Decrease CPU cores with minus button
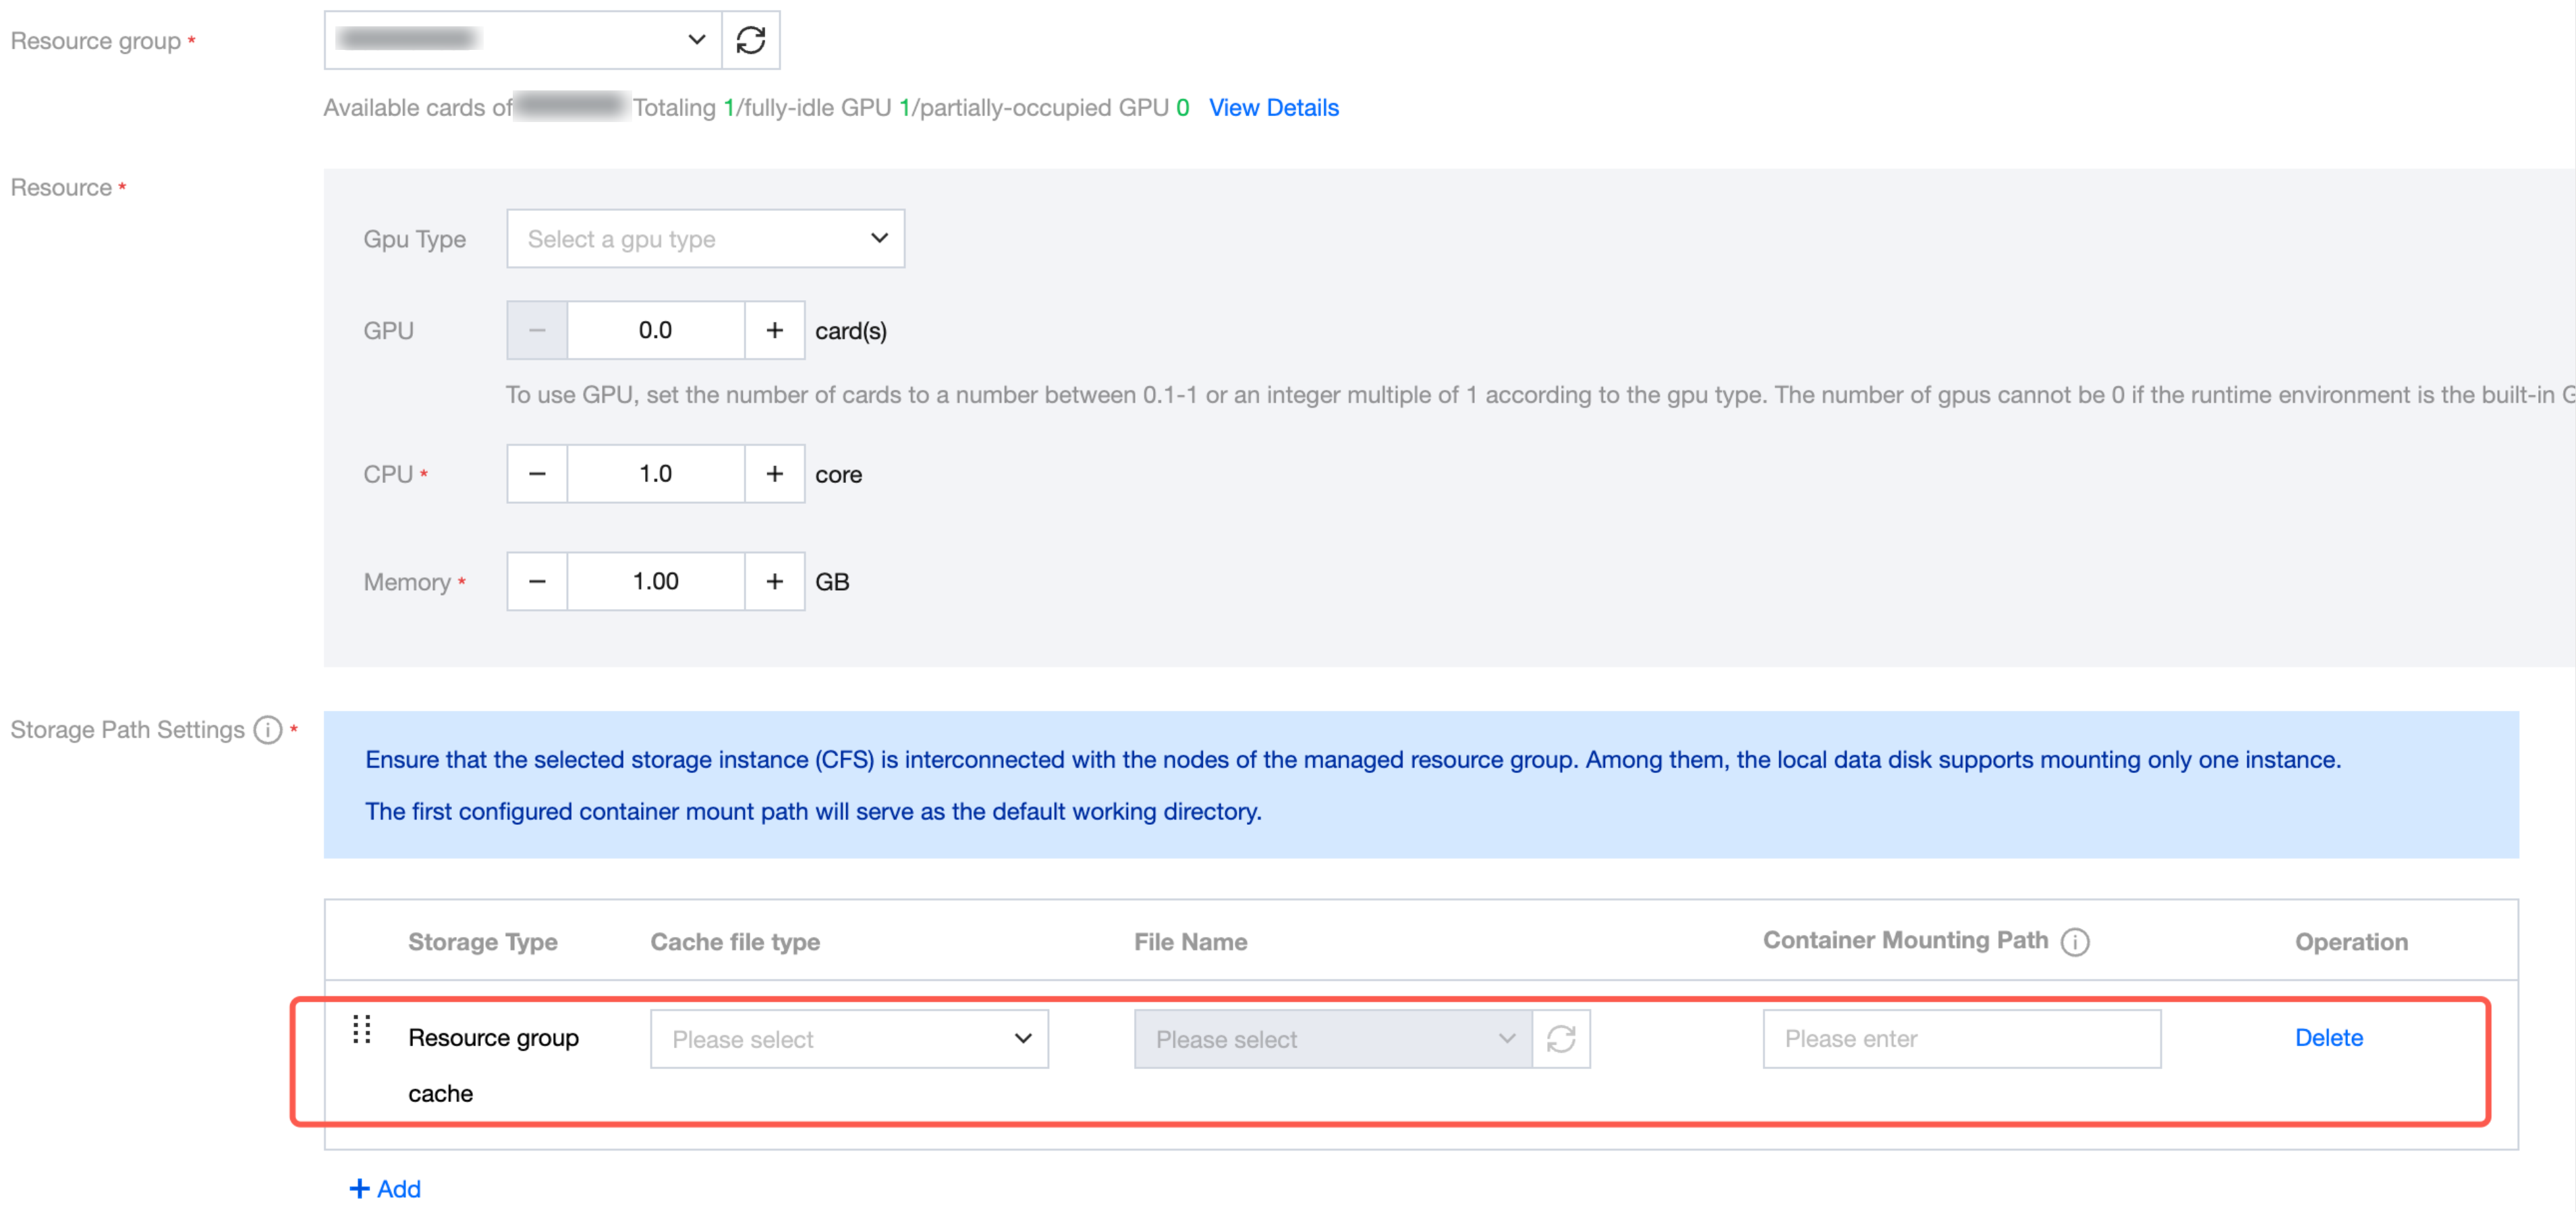Viewport: 2576px width, 1212px height. pyautogui.click(x=537, y=474)
